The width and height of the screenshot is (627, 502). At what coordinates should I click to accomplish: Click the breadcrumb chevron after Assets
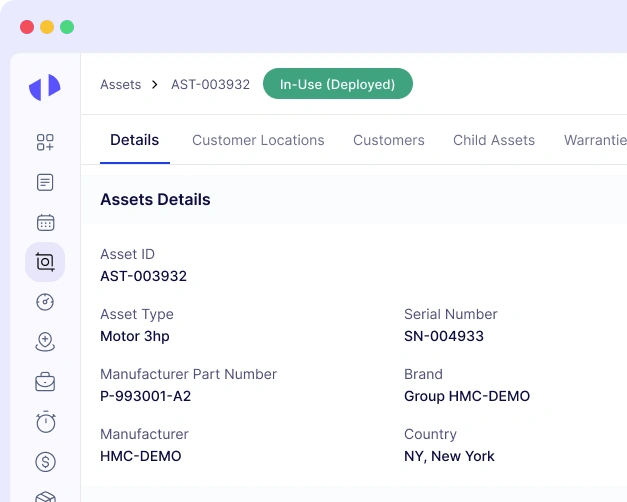155,85
